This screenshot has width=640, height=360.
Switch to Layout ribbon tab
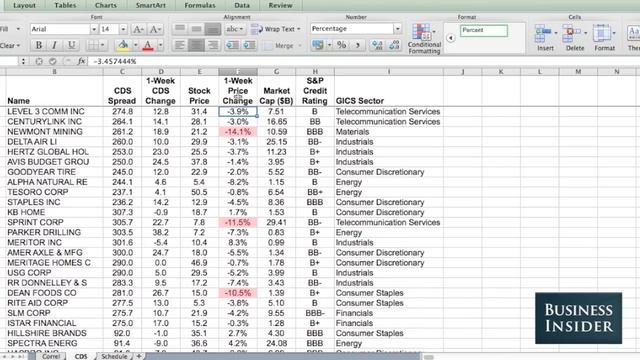click(x=24, y=5)
